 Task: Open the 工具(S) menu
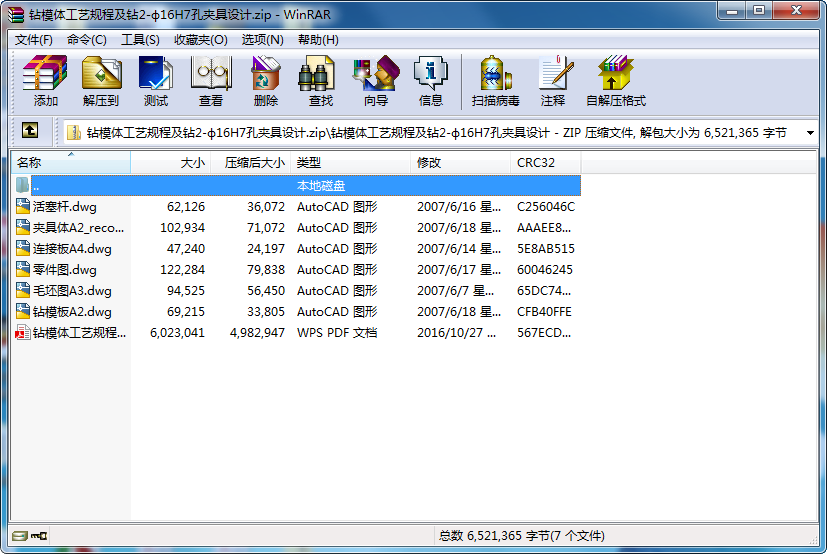click(x=140, y=40)
